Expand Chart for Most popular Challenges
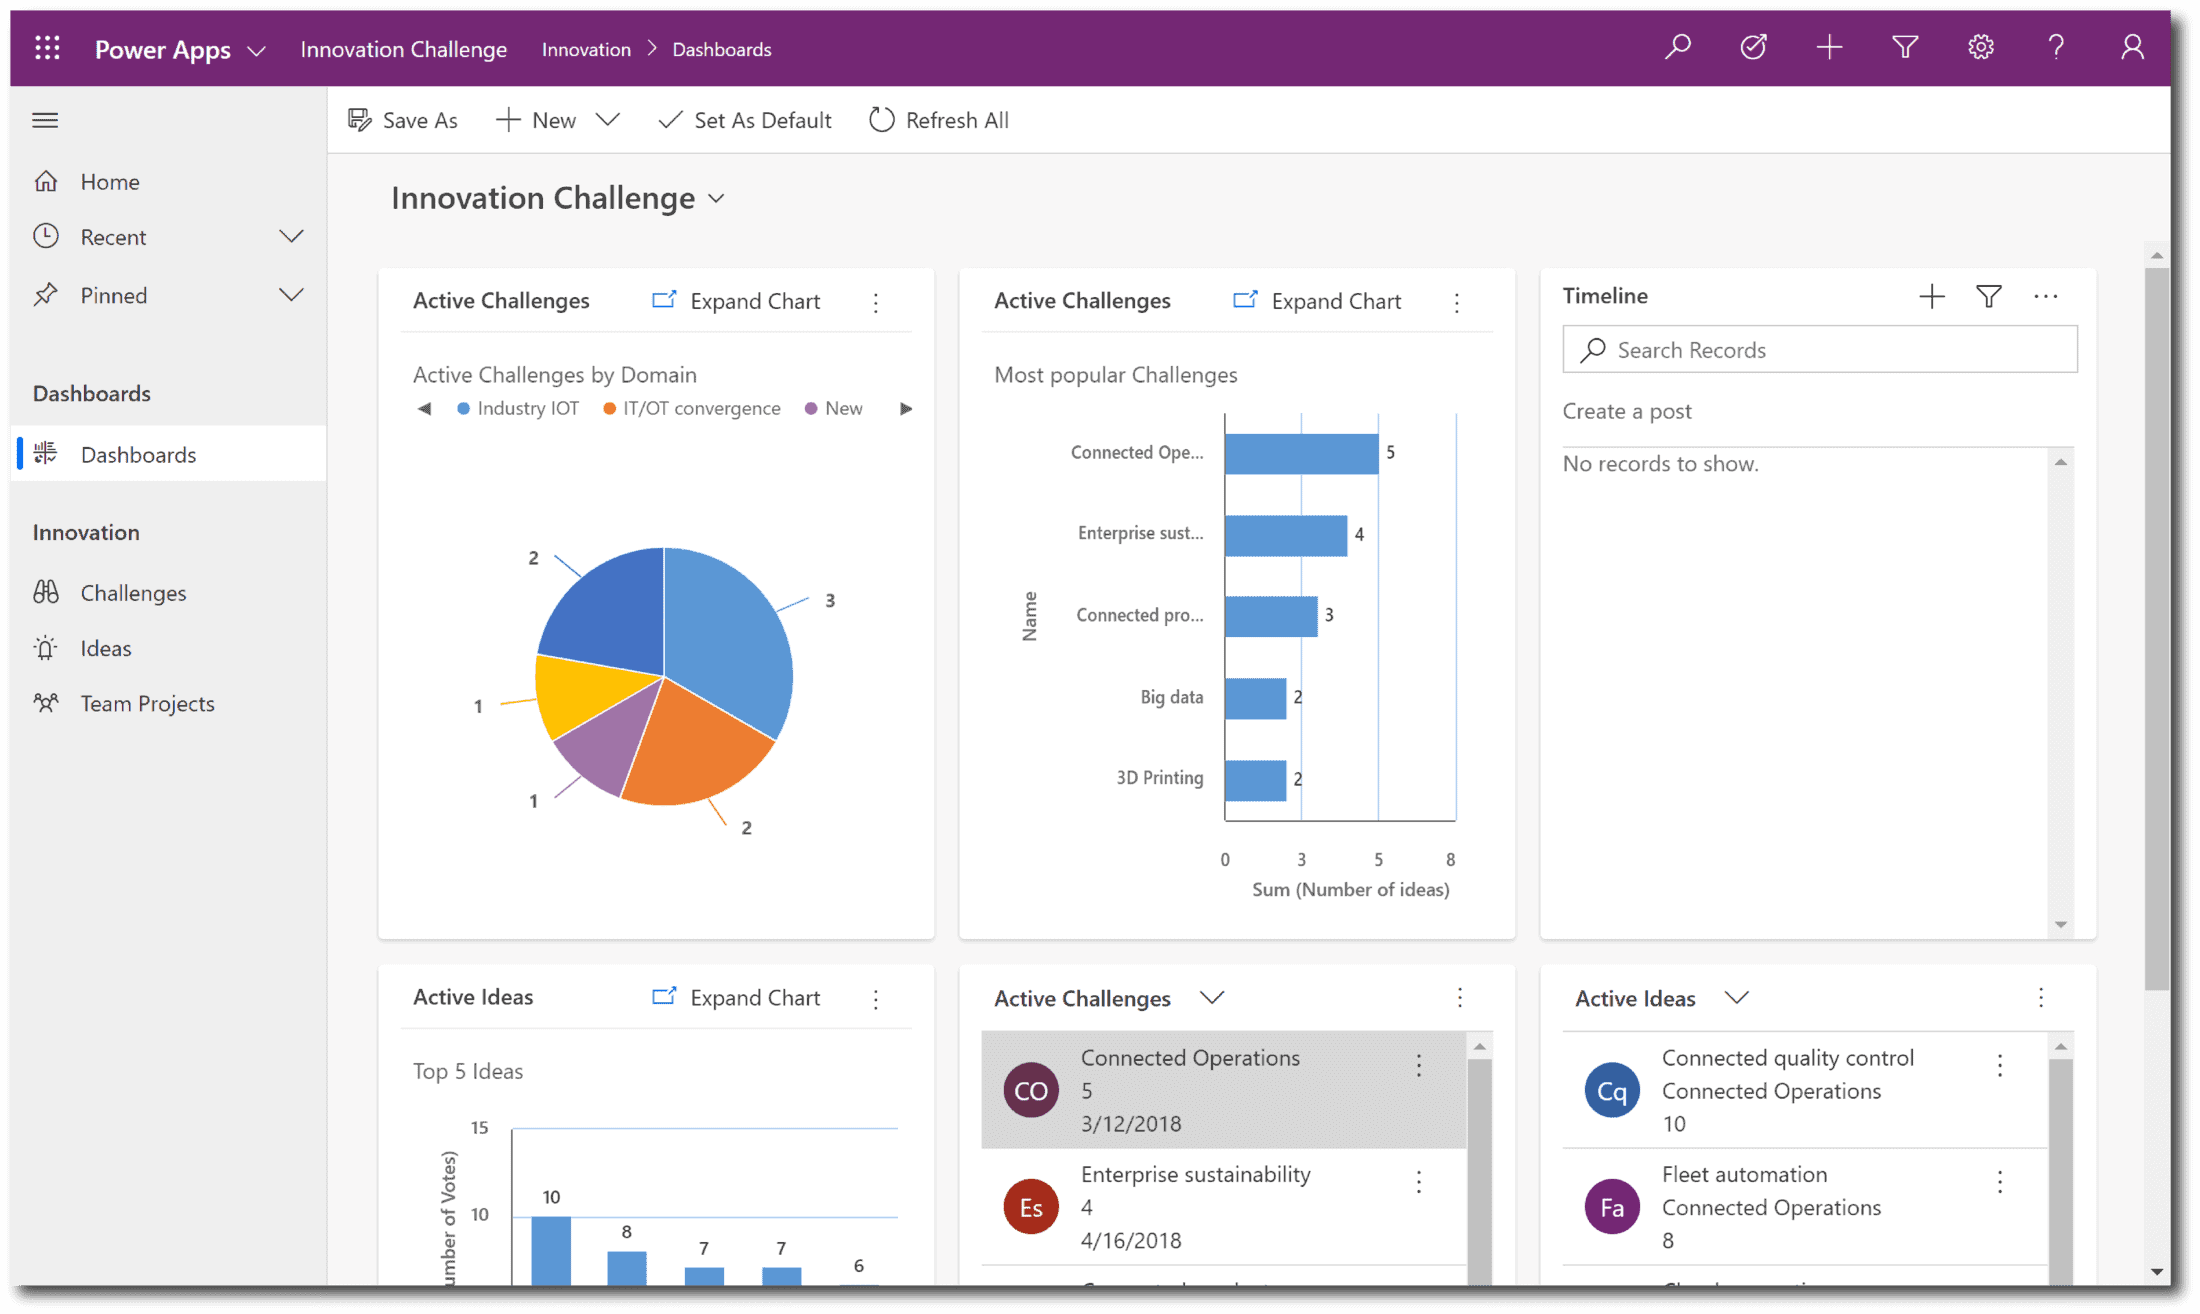This screenshot has height=1314, width=2200. pyautogui.click(x=1317, y=301)
